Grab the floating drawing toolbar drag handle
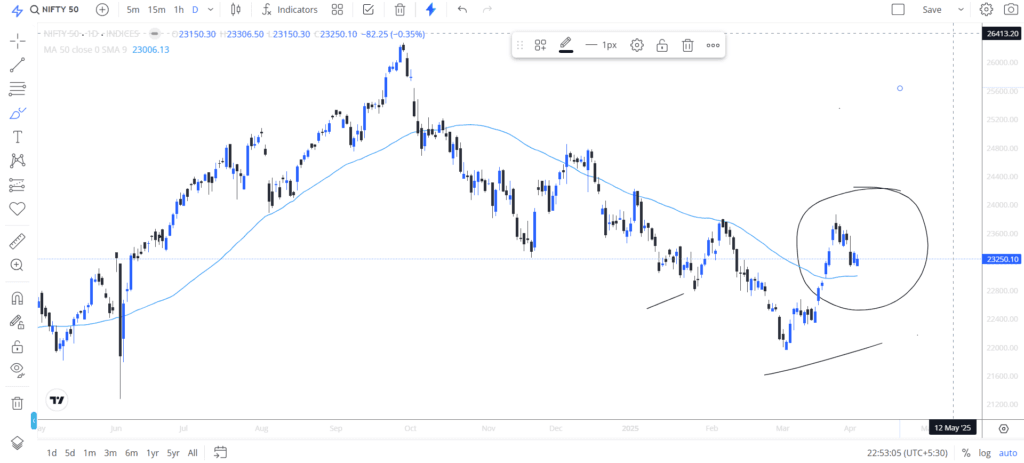Screen dimensions: 1024x463 point(520,45)
